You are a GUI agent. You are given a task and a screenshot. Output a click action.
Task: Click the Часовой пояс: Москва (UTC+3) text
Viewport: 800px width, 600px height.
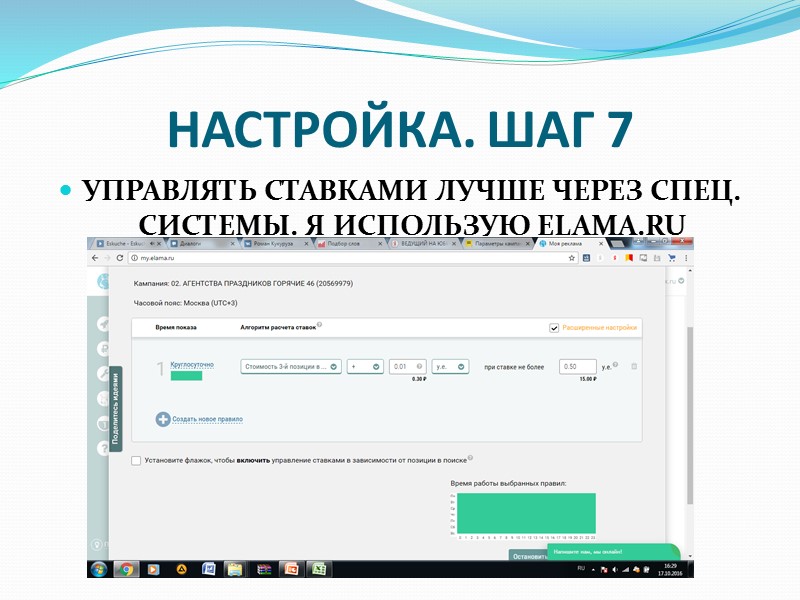186,303
